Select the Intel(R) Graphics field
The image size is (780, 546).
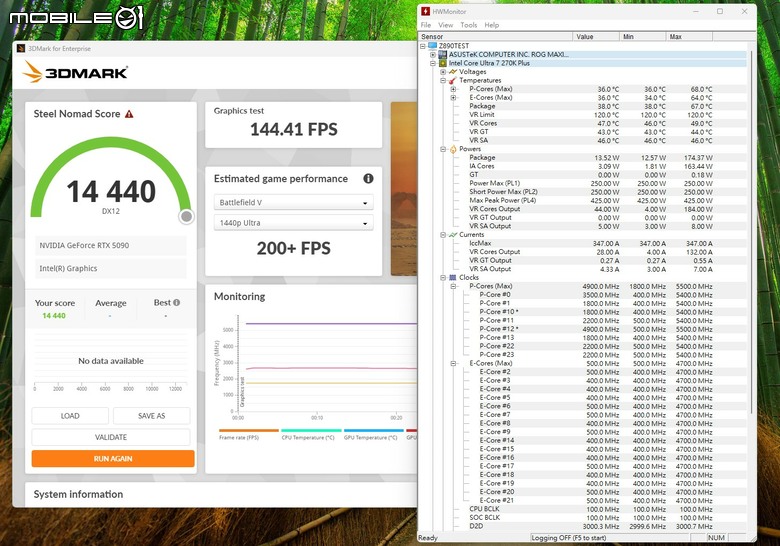point(111,268)
